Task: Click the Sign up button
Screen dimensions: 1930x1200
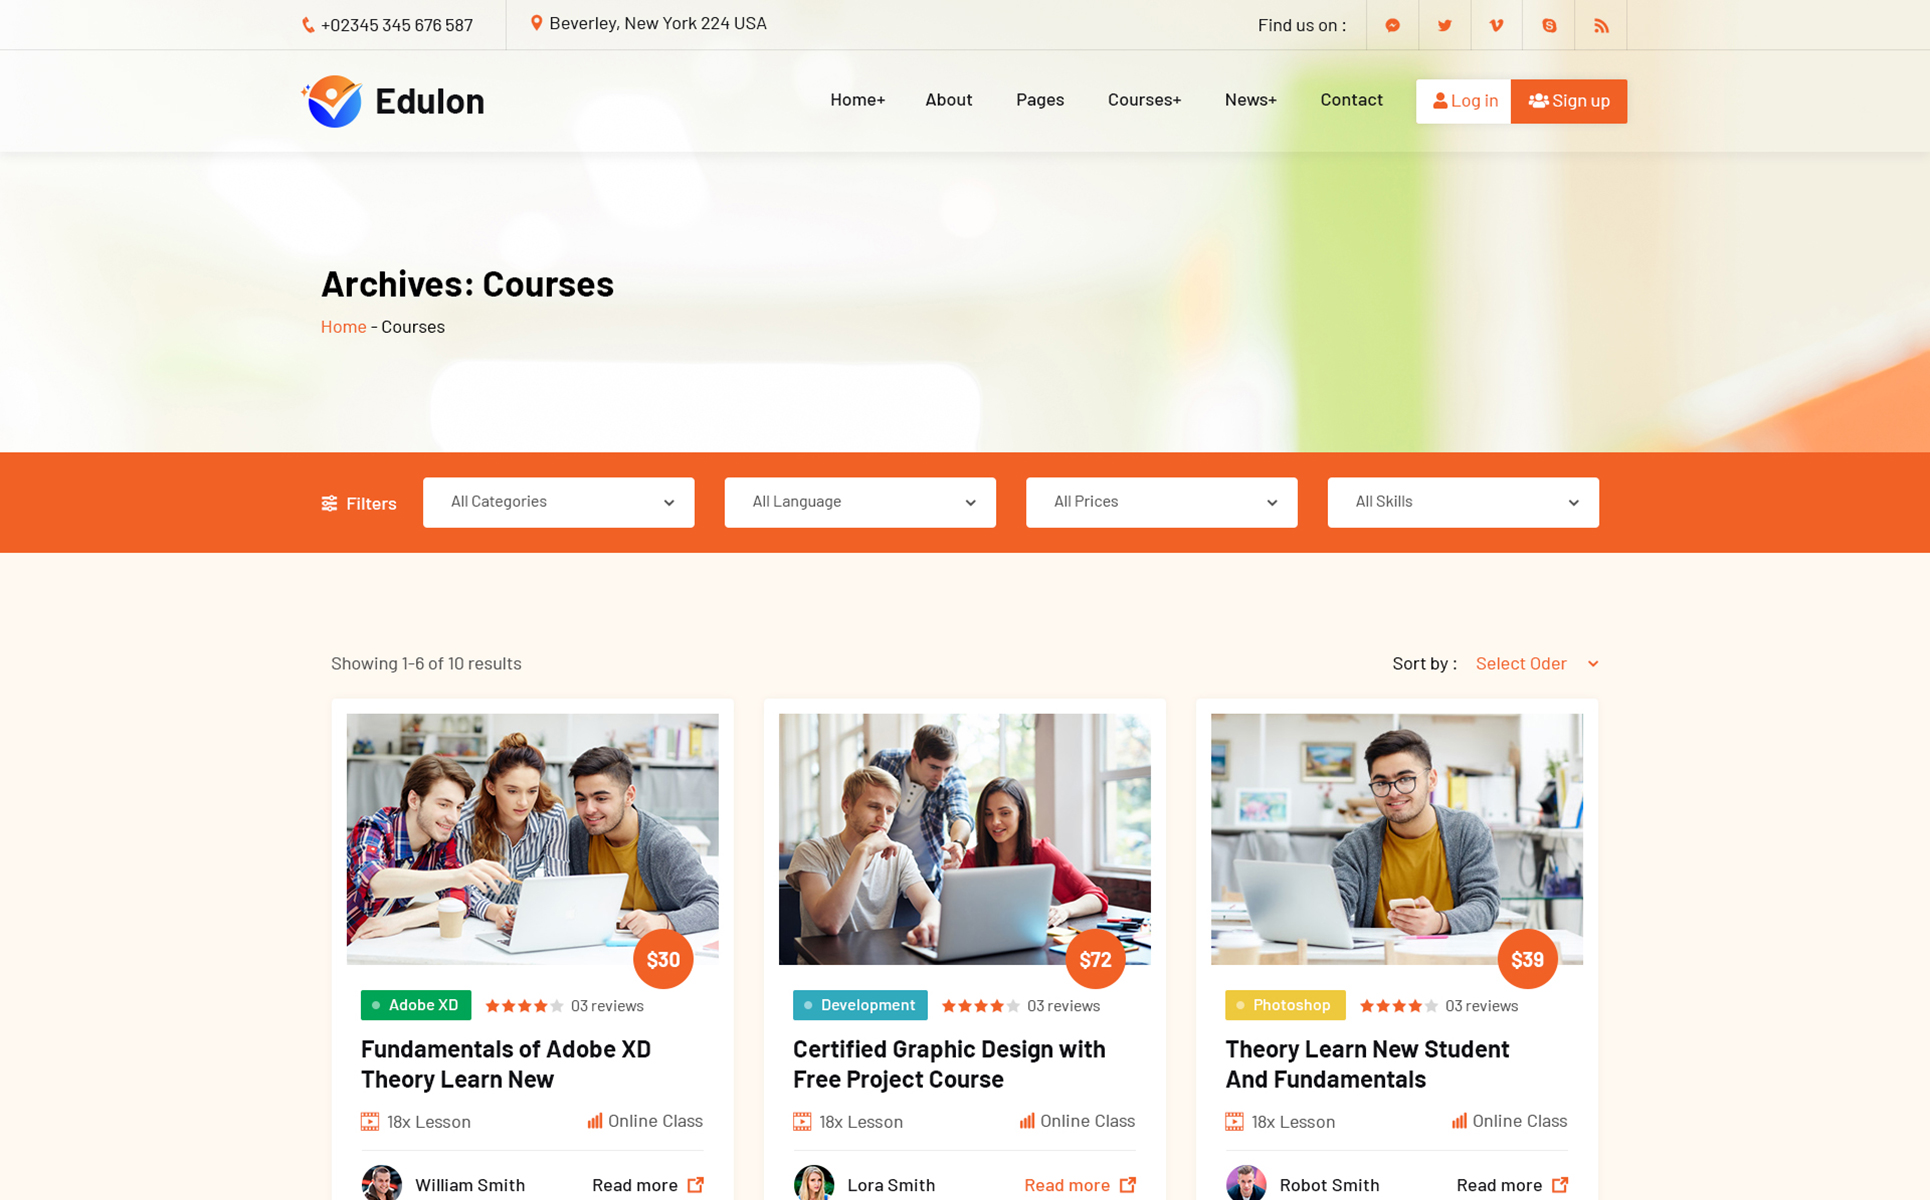Action: pos(1568,100)
